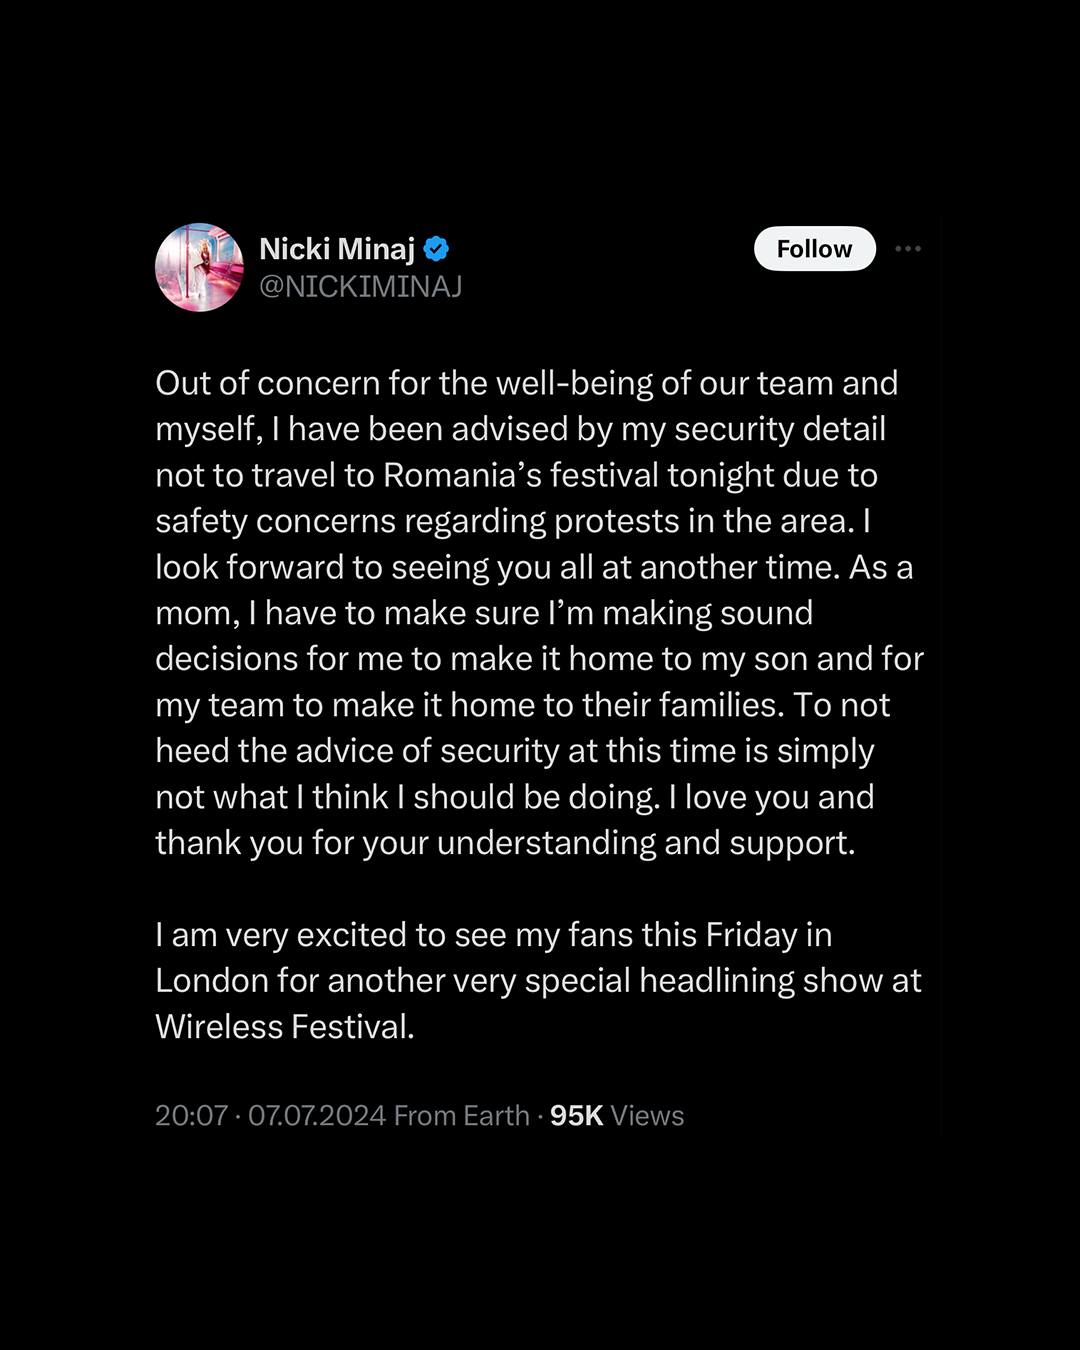Image resolution: width=1080 pixels, height=1350 pixels.
Task: Click the blue verified checkmark badge
Action: (x=436, y=249)
